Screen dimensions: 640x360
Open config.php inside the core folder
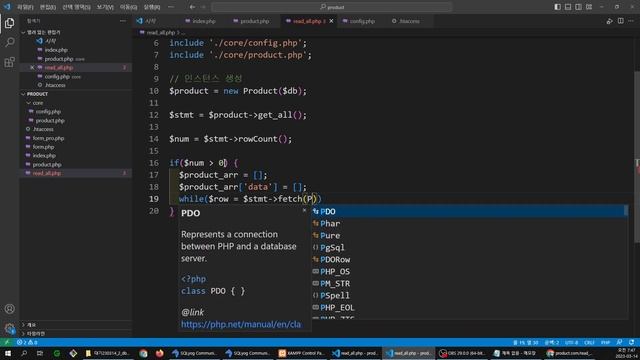coord(48,112)
